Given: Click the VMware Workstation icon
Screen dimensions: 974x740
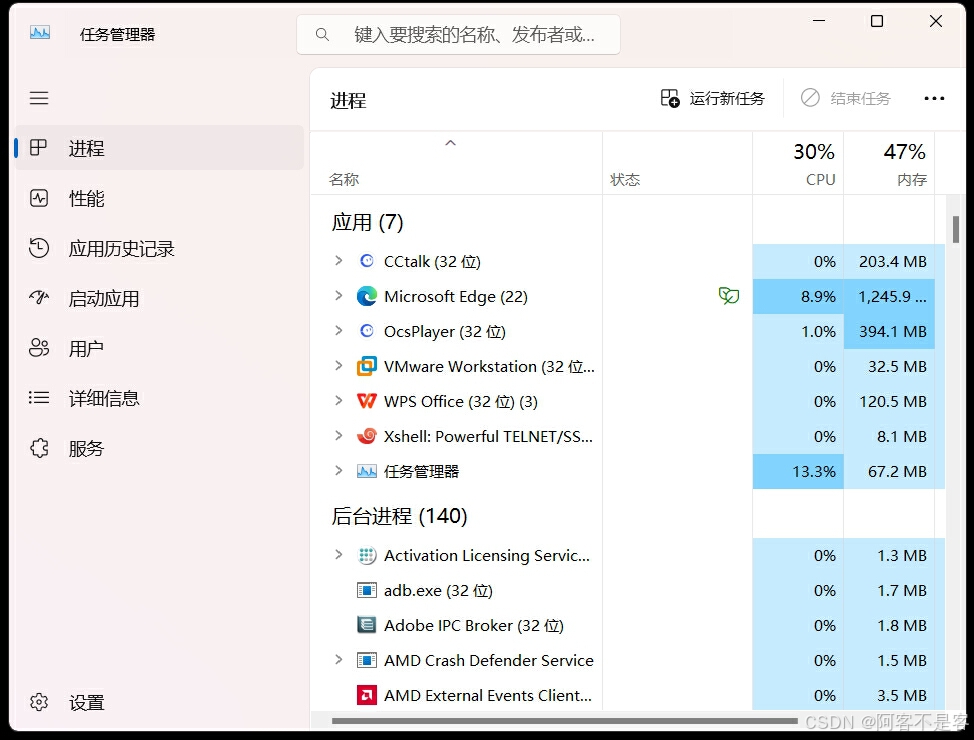Looking at the screenshot, I should point(366,366).
